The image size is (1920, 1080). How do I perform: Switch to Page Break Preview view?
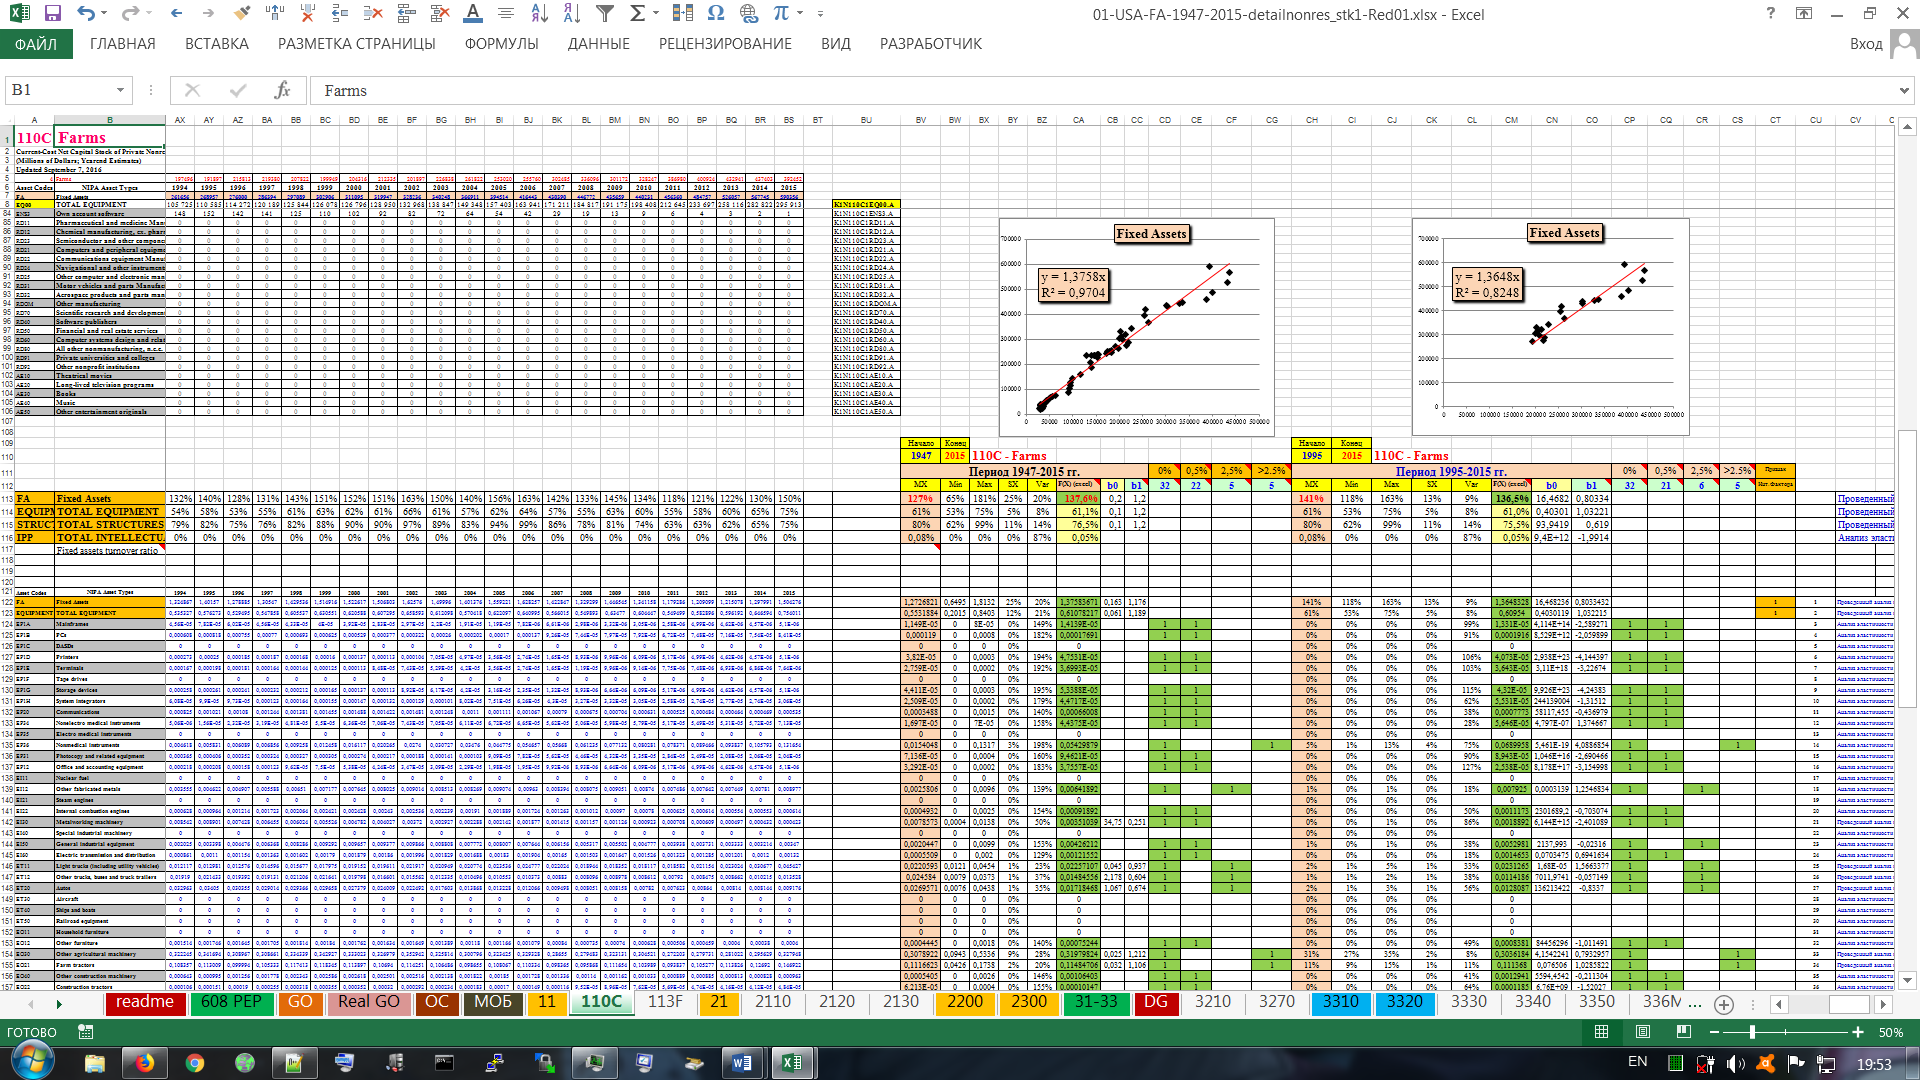click(1684, 1032)
